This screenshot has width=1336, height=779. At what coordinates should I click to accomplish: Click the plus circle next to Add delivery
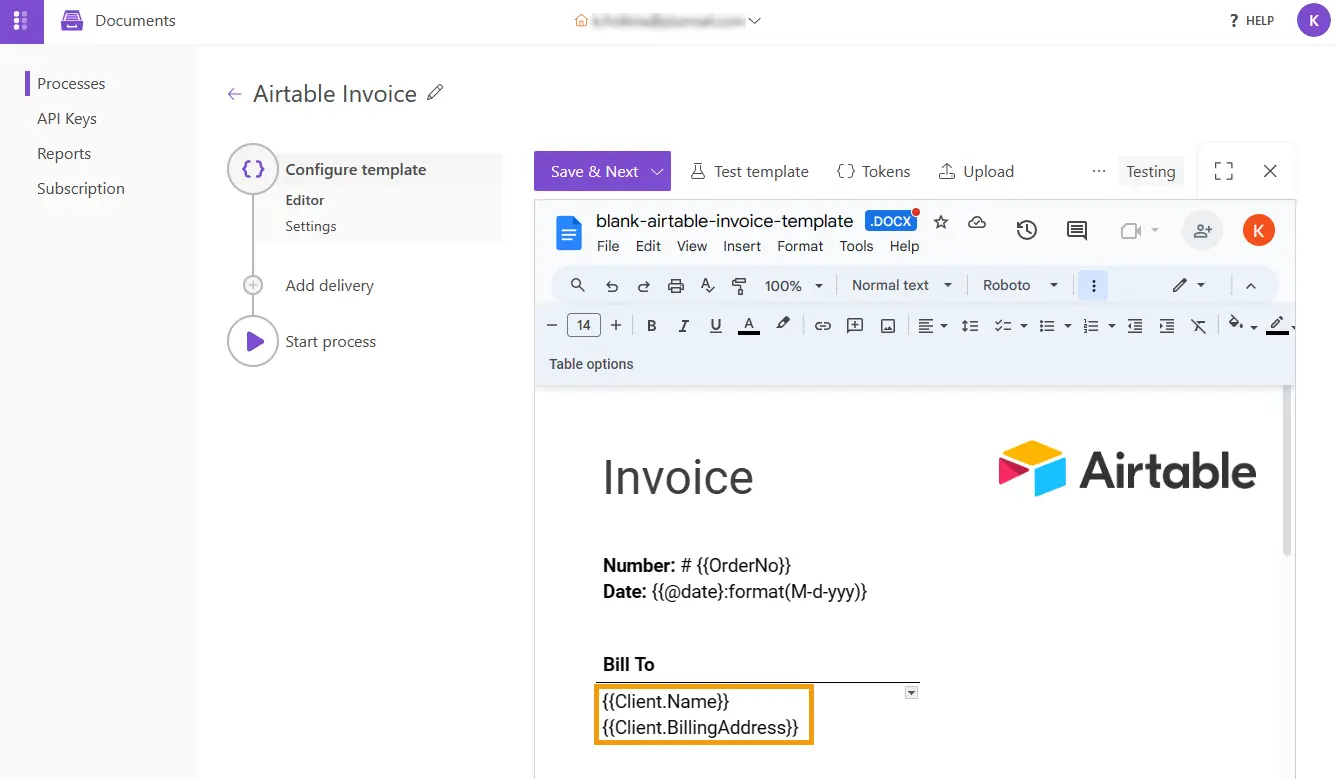pyautogui.click(x=253, y=285)
